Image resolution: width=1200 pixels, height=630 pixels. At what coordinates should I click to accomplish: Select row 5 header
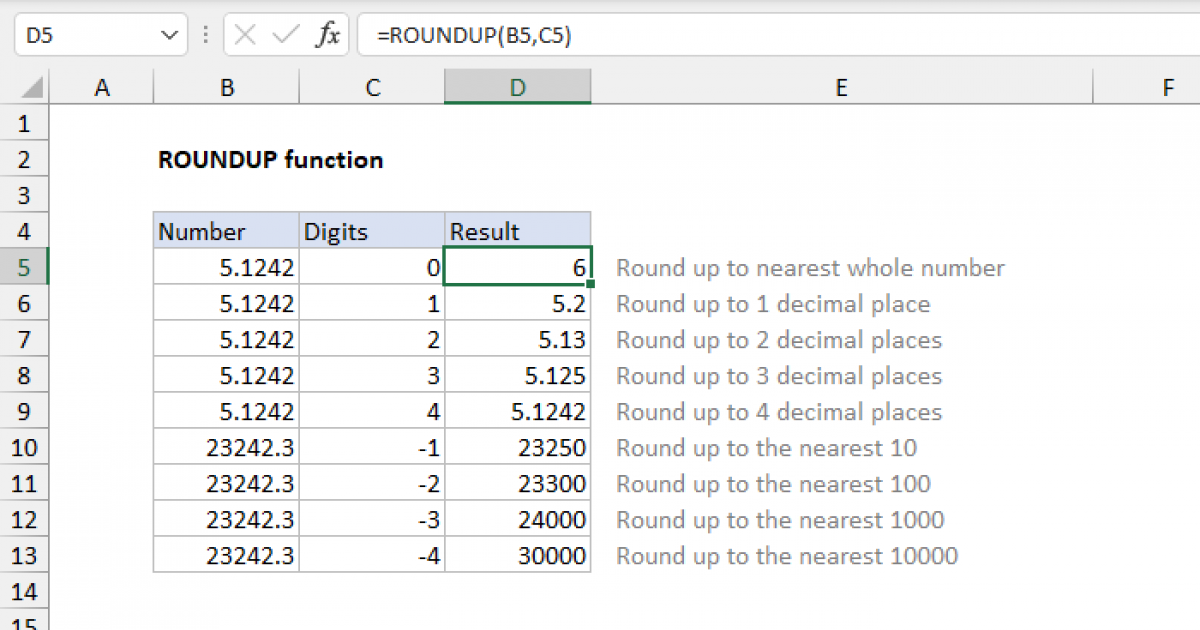(25, 268)
